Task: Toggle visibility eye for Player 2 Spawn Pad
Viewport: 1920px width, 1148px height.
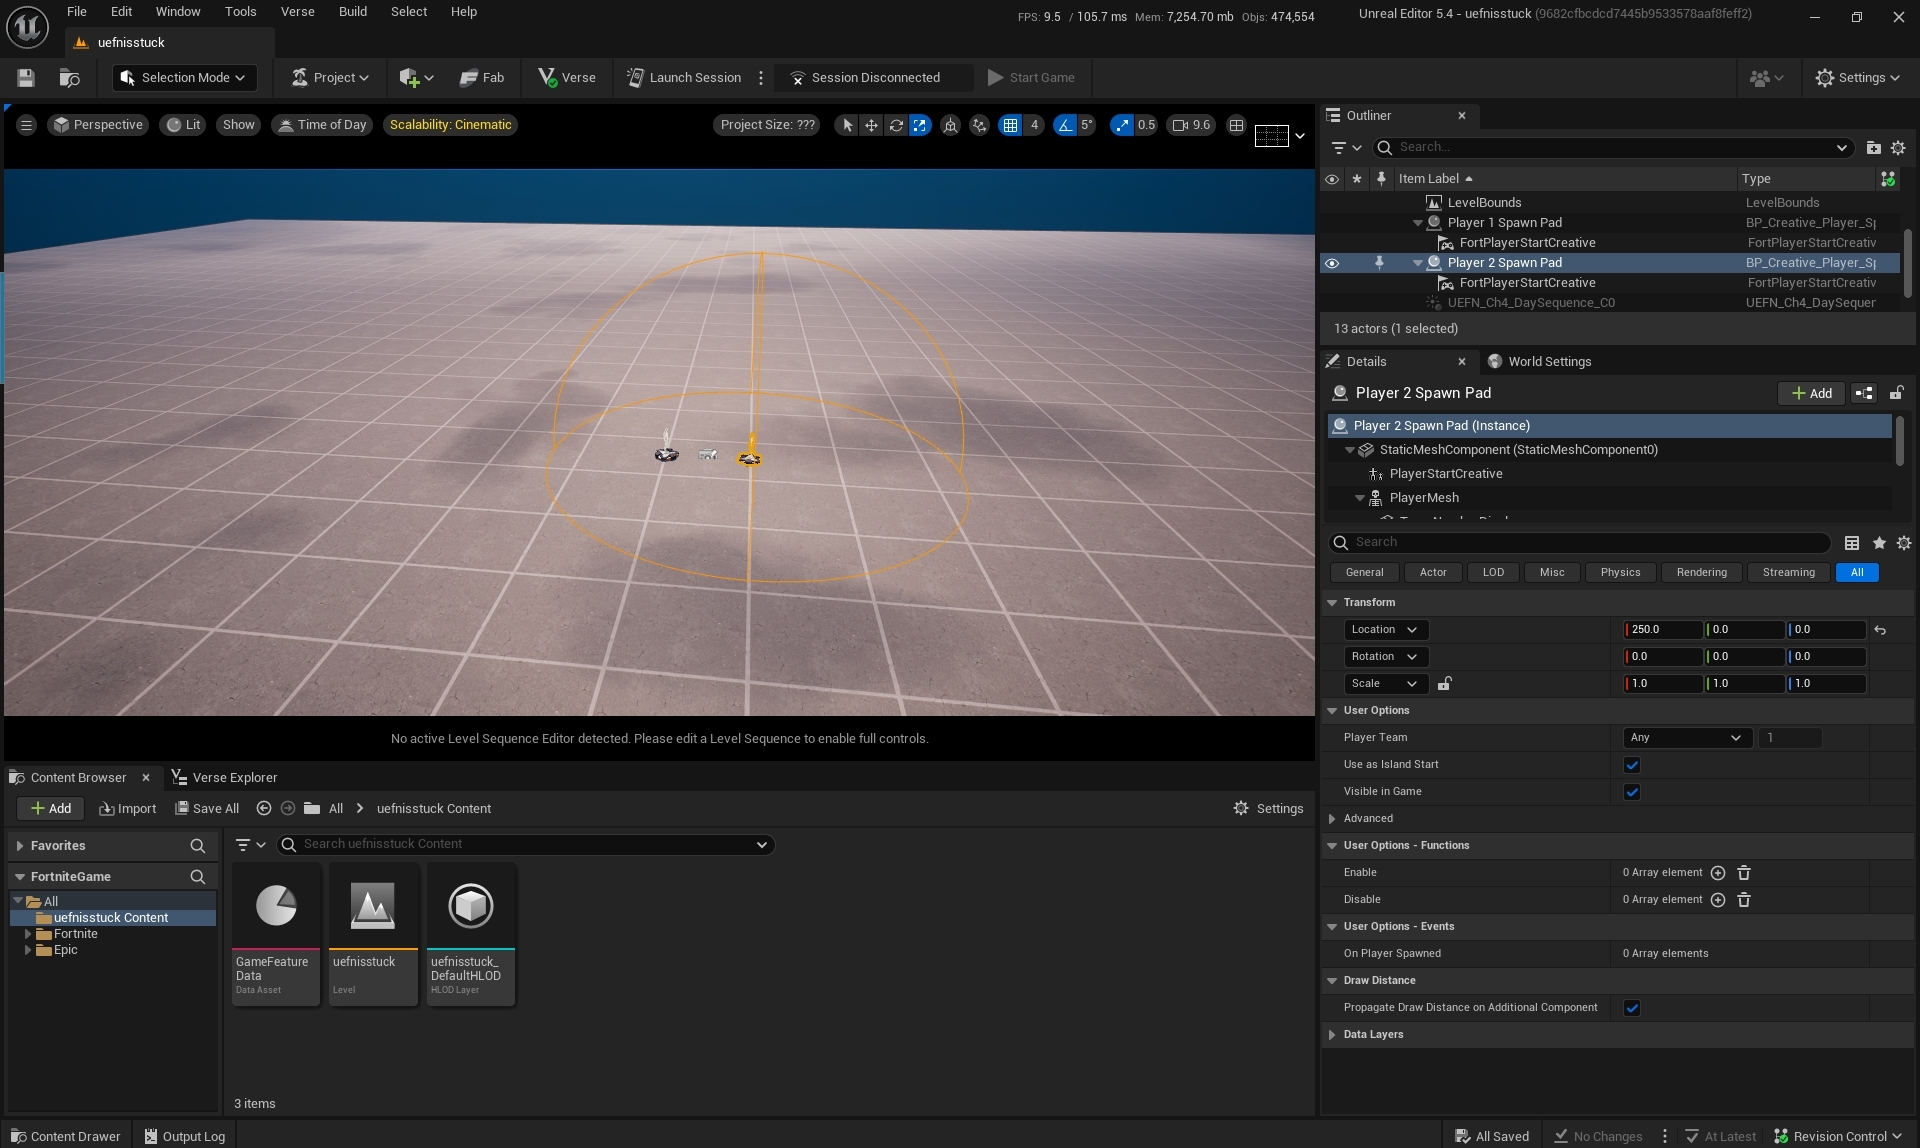Action: click(x=1331, y=263)
